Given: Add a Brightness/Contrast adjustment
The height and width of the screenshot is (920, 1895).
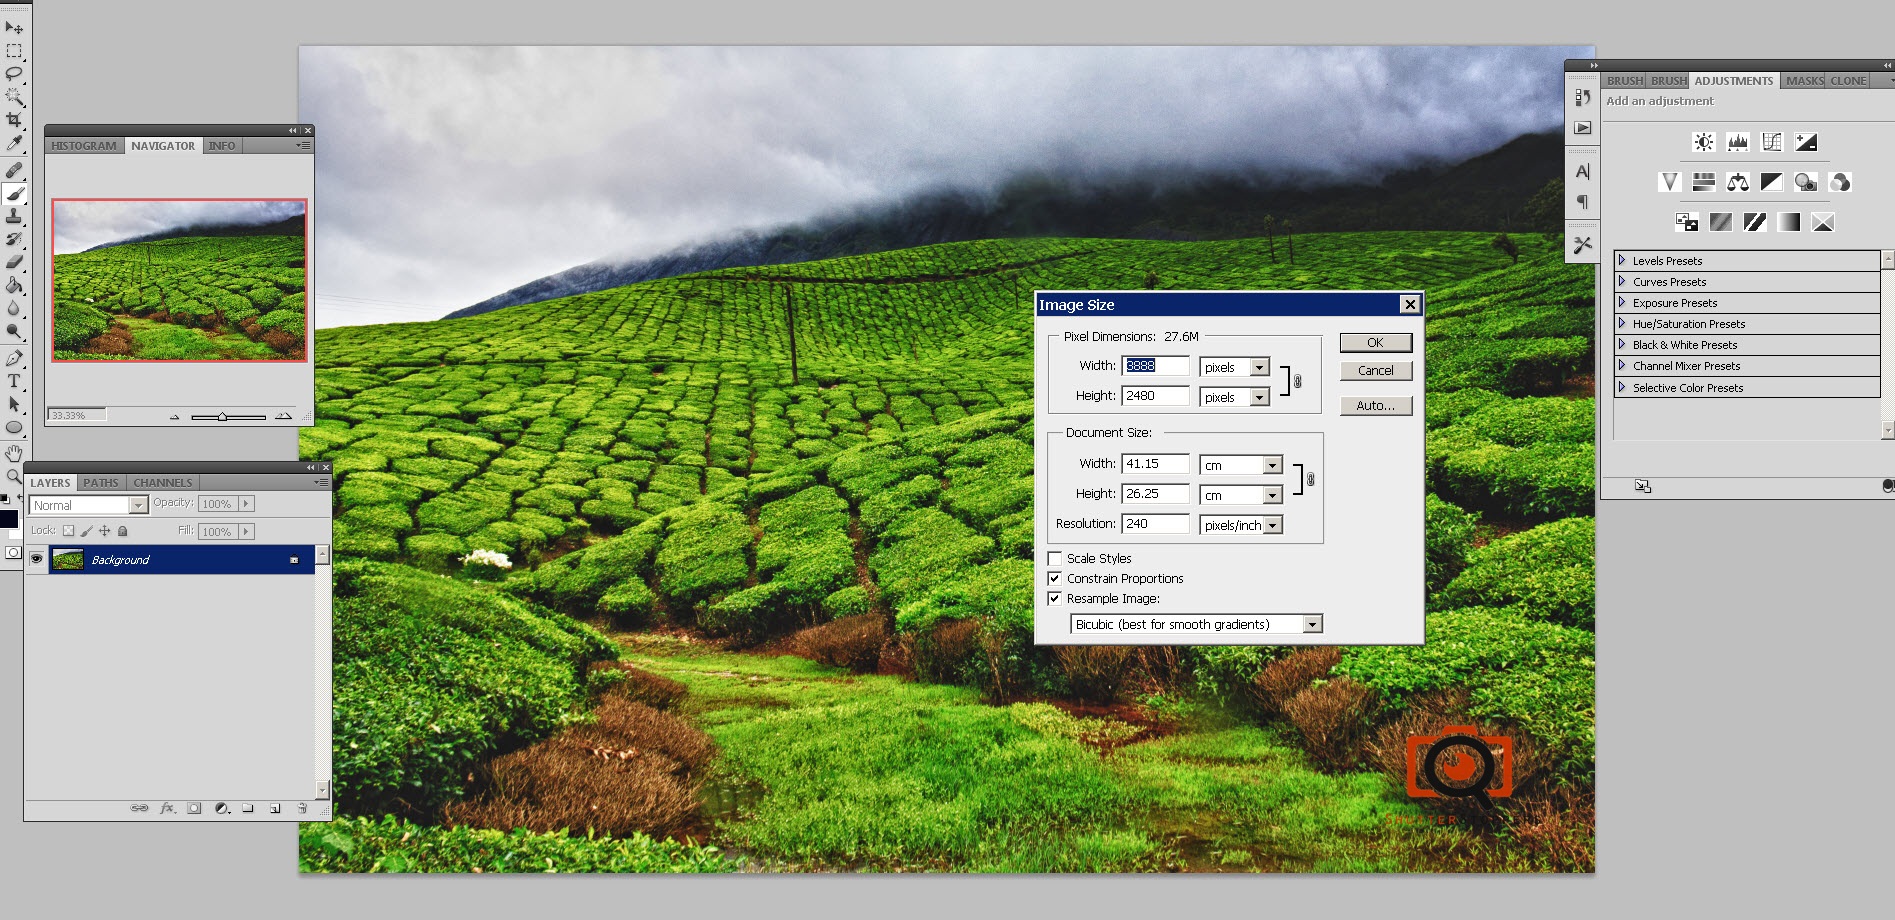Looking at the screenshot, I should click(x=1704, y=142).
